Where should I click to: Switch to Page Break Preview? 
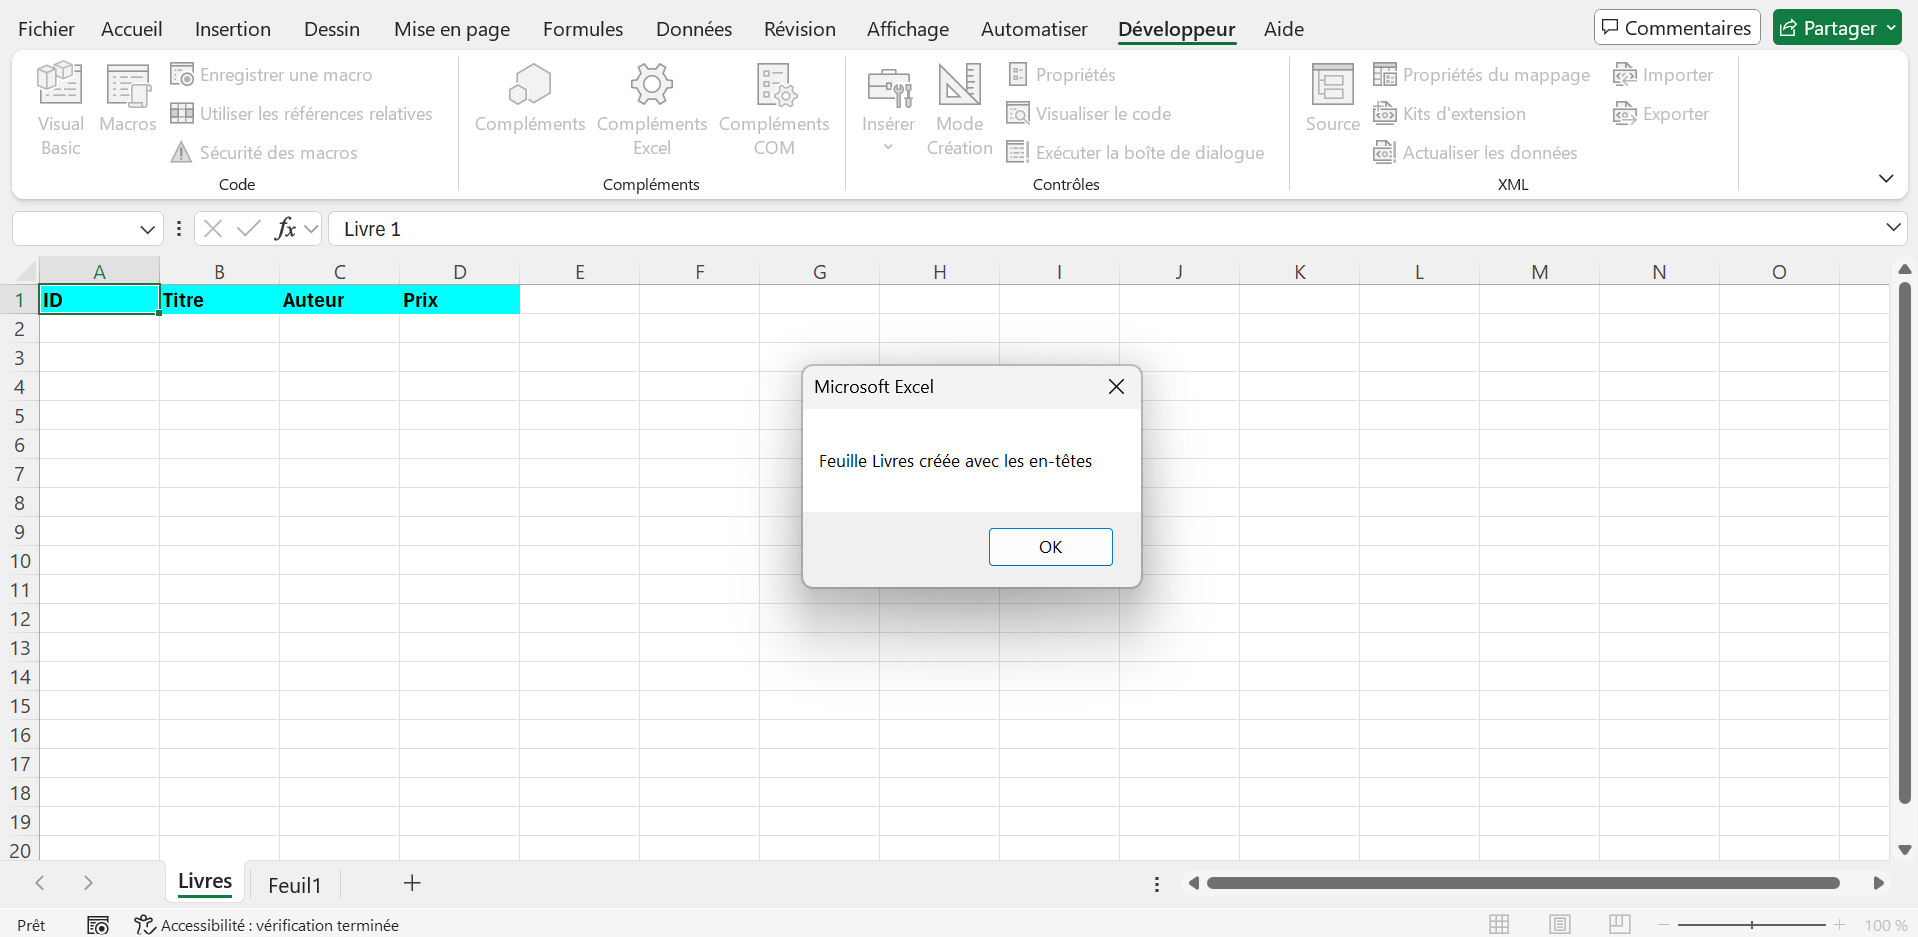1620,925
